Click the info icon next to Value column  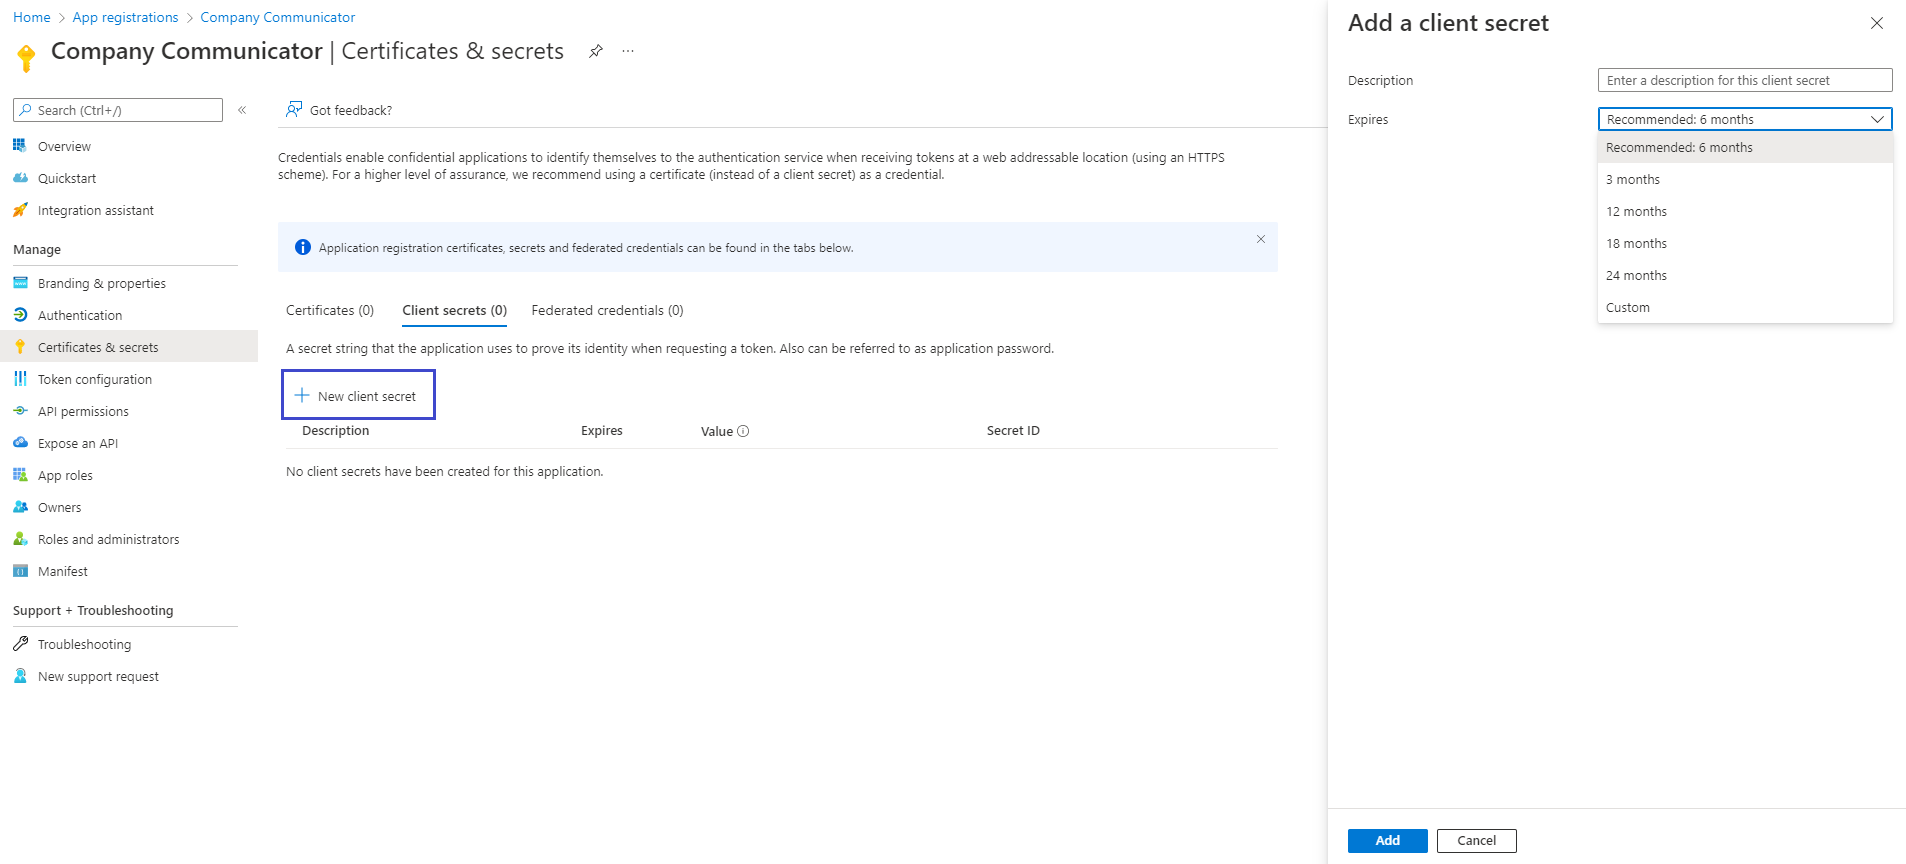[743, 431]
